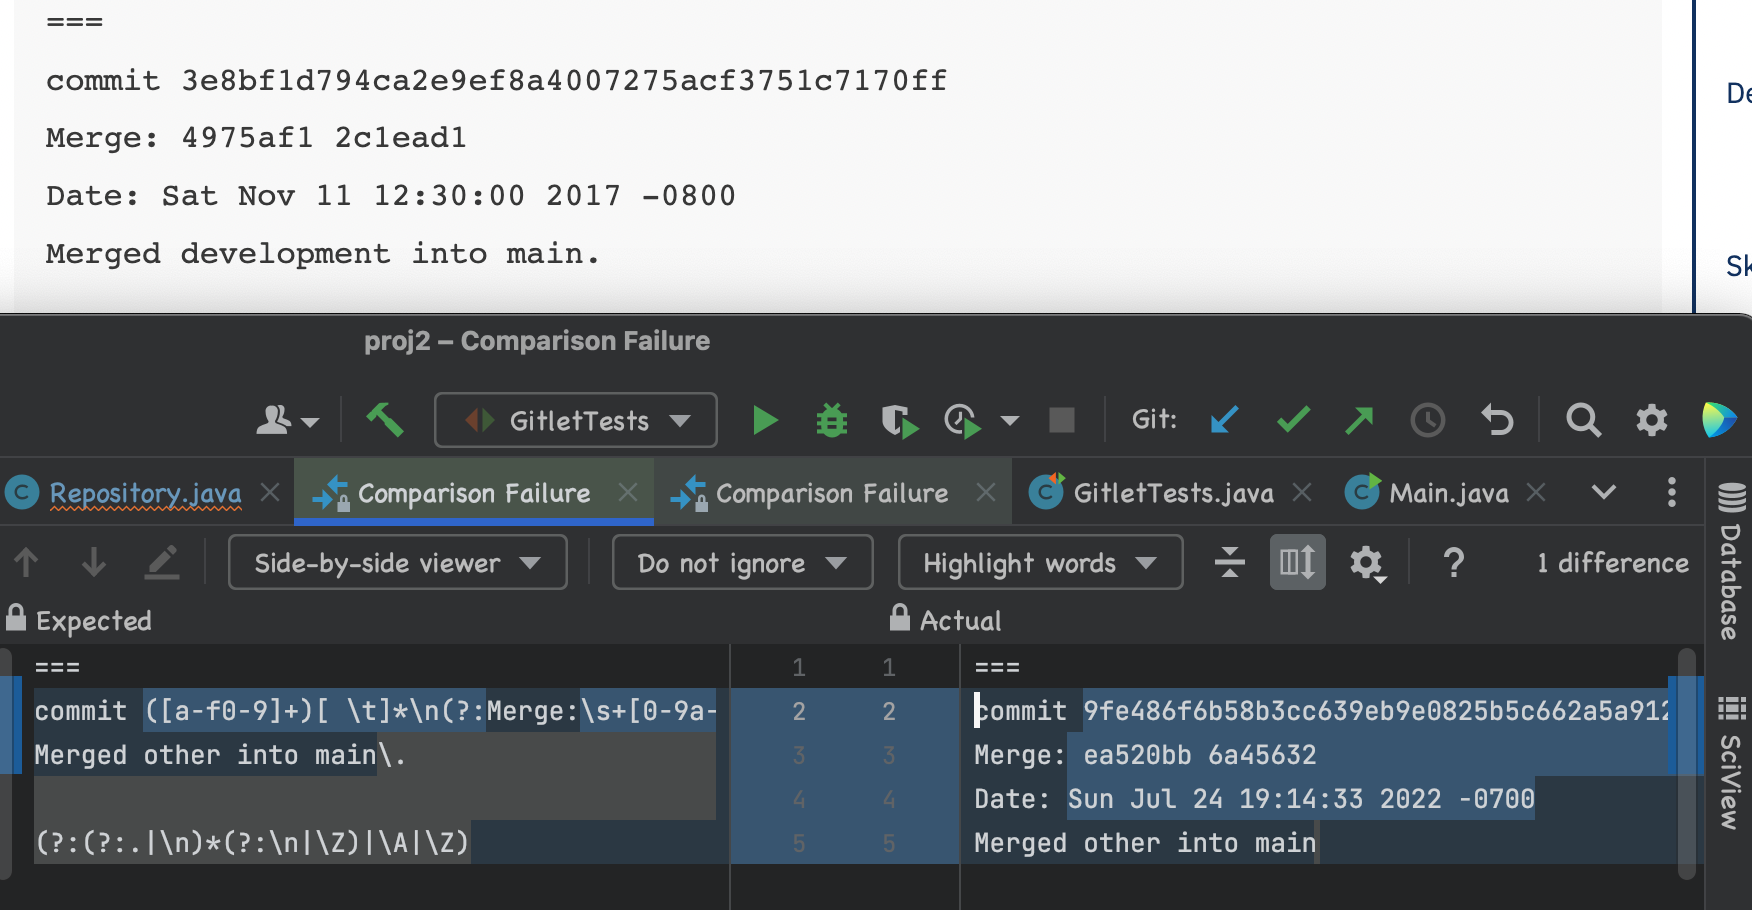Click Git update project arrow
1752x910 pixels.
click(1224, 421)
